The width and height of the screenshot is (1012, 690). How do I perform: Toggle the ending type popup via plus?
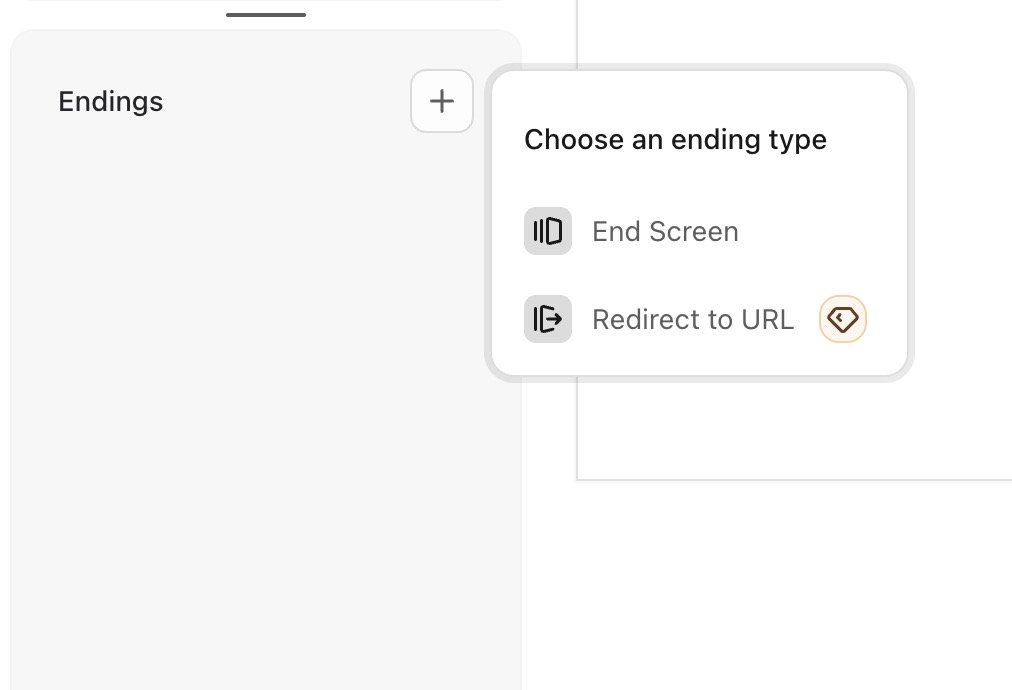coord(441,101)
